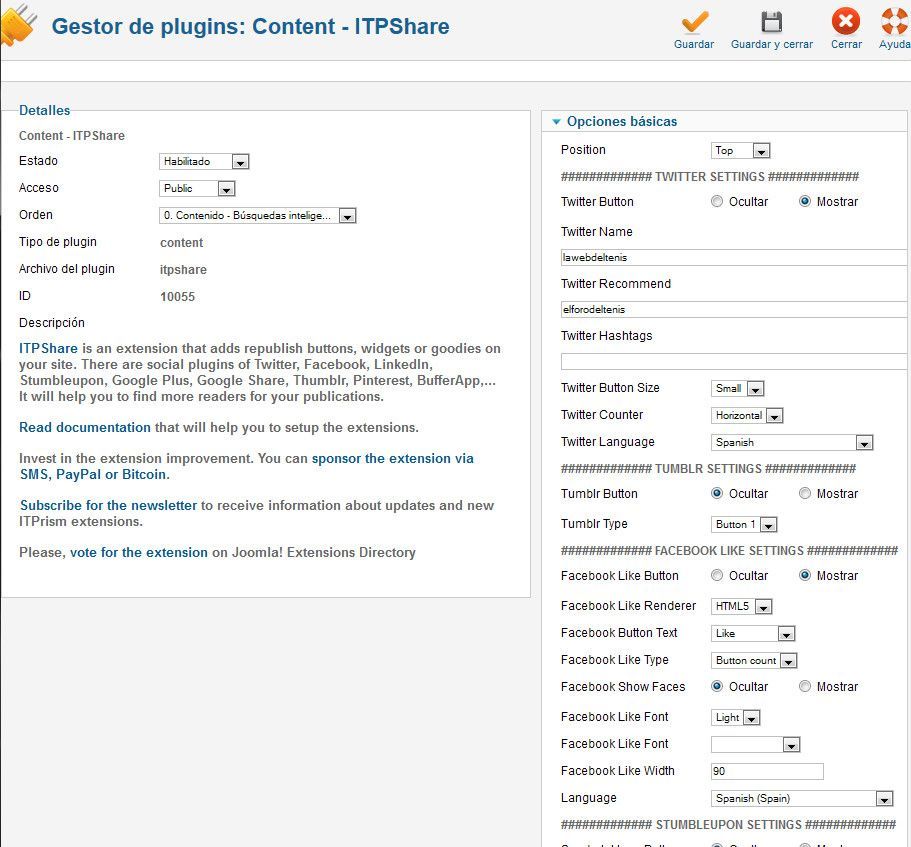Open the Read documentation link
Image resolution: width=911 pixels, height=847 pixels.
coord(85,427)
